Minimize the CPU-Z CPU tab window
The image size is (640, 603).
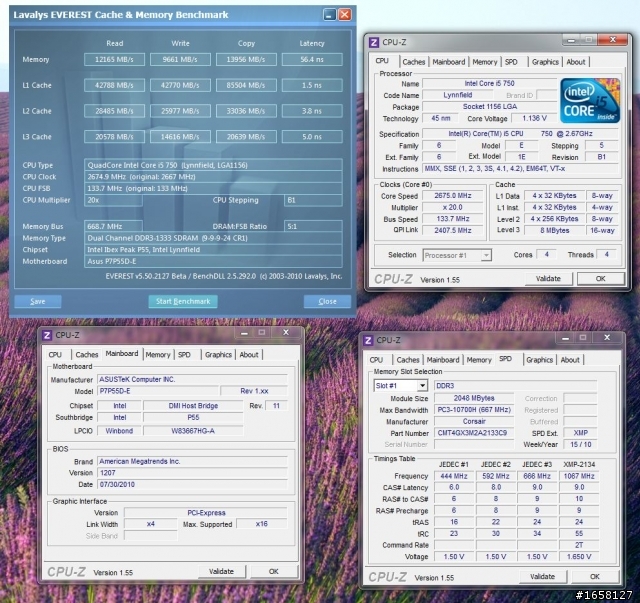pyautogui.click(x=571, y=40)
